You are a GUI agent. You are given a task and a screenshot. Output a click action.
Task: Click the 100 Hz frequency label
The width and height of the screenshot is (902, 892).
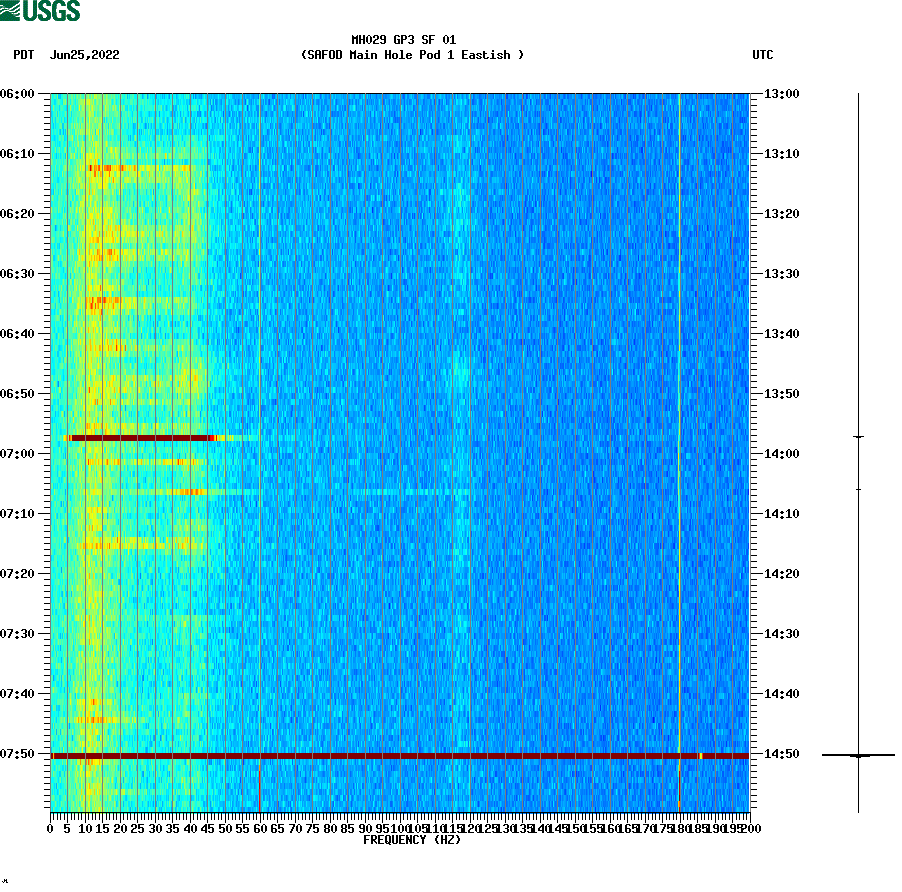coord(398,828)
